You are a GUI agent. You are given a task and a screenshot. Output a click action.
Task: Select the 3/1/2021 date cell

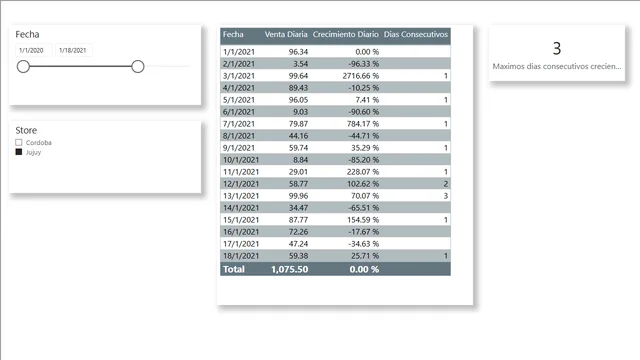pyautogui.click(x=239, y=76)
